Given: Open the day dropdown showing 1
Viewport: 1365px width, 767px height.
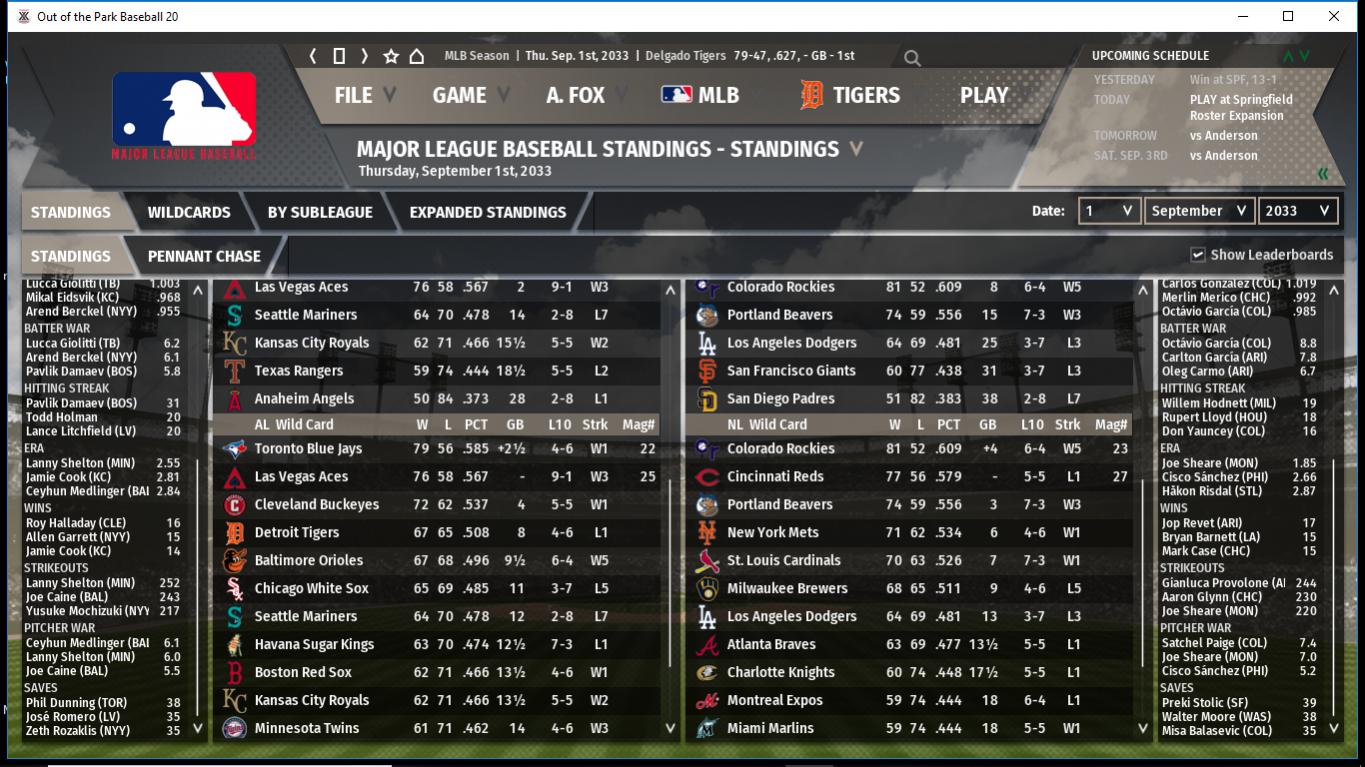Looking at the screenshot, I should click(x=1108, y=211).
